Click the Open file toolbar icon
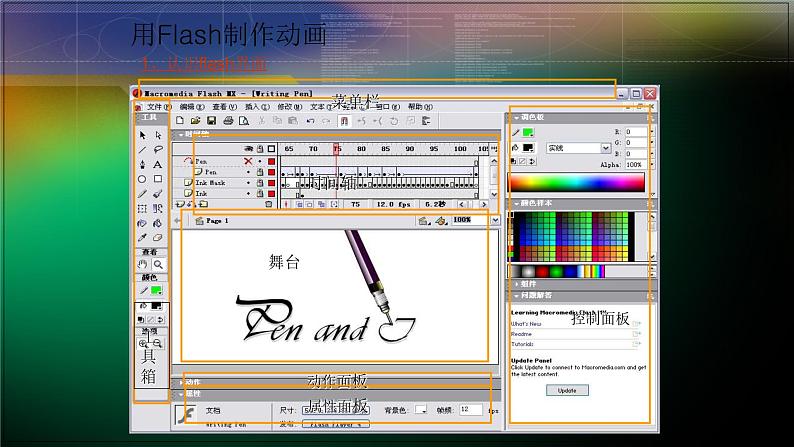Image resolution: width=794 pixels, height=447 pixels. coord(195,120)
